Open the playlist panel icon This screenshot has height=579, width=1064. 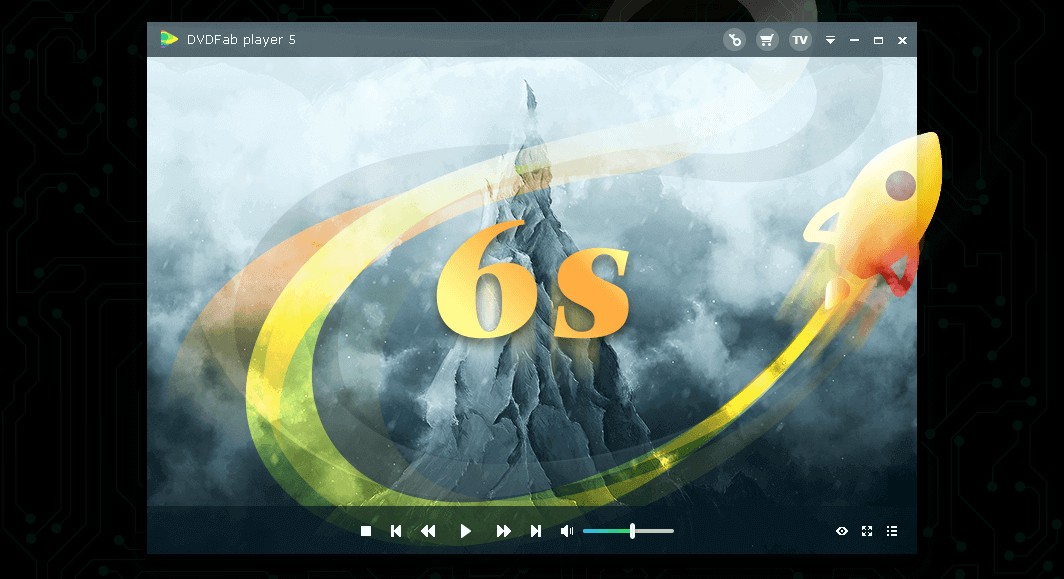coord(892,531)
